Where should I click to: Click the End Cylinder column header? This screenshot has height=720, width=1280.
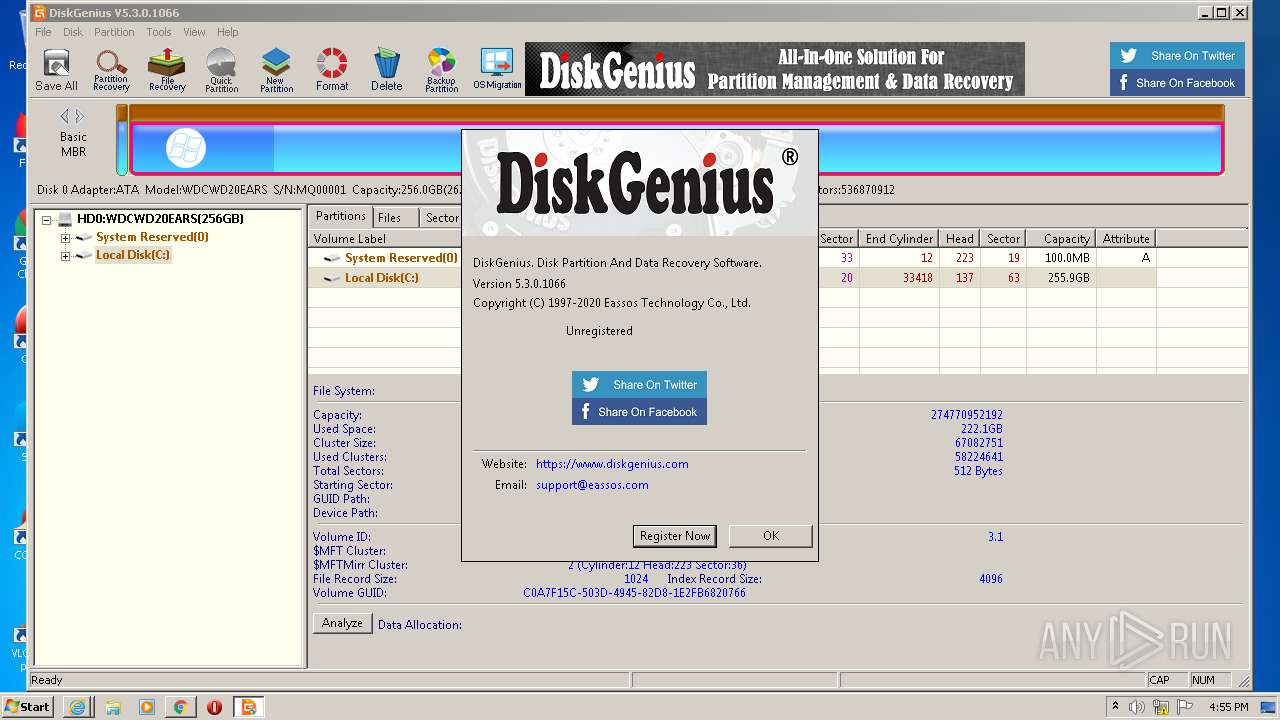(899, 238)
